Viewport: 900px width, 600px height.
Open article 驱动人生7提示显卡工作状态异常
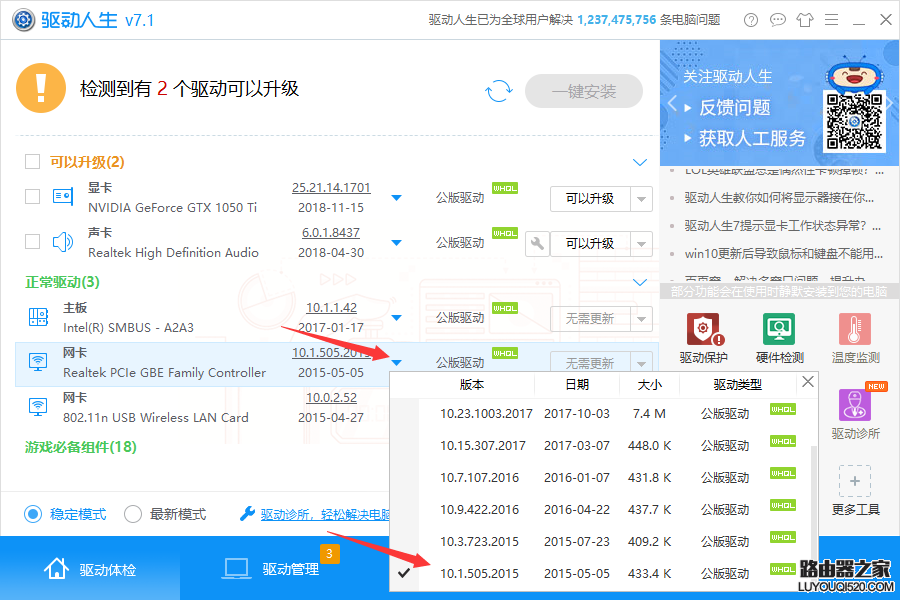point(782,226)
